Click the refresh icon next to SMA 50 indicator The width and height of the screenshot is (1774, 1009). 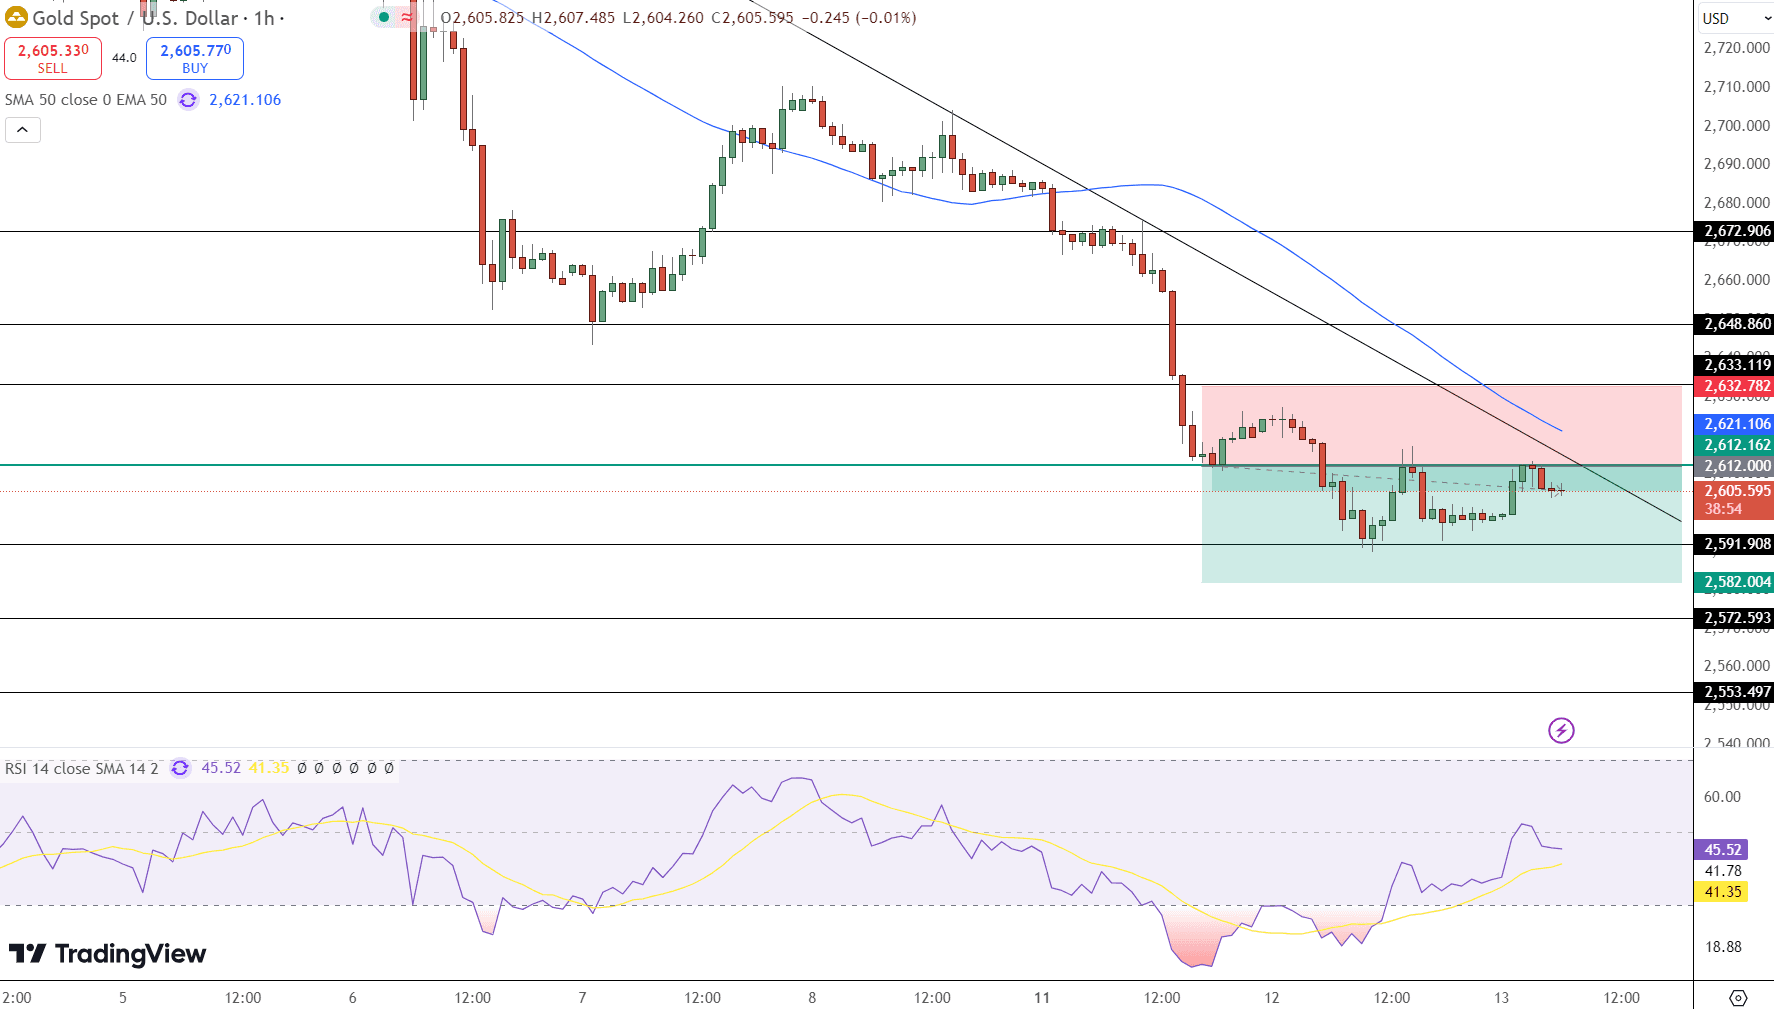click(188, 100)
